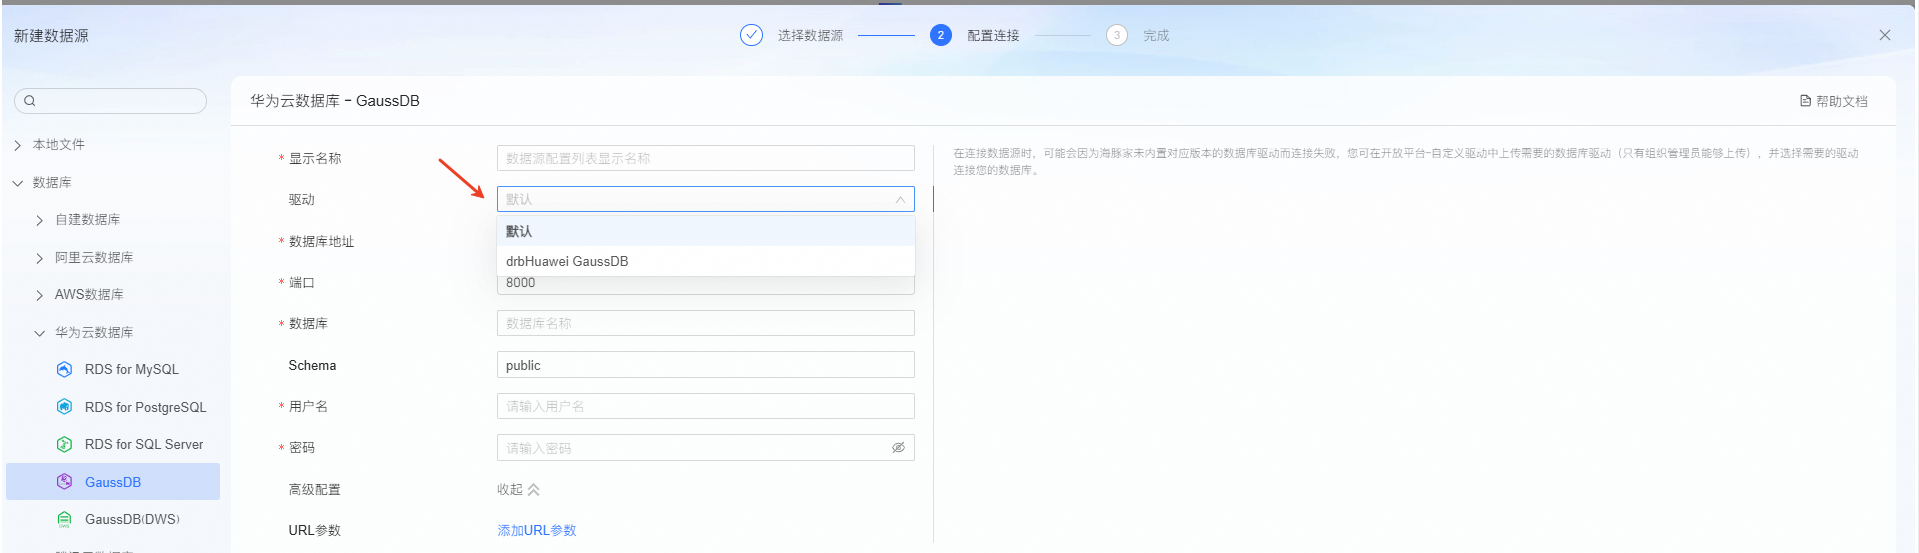Collapse the 数据库 tree node
The height and width of the screenshot is (553, 1919).
(x=18, y=183)
